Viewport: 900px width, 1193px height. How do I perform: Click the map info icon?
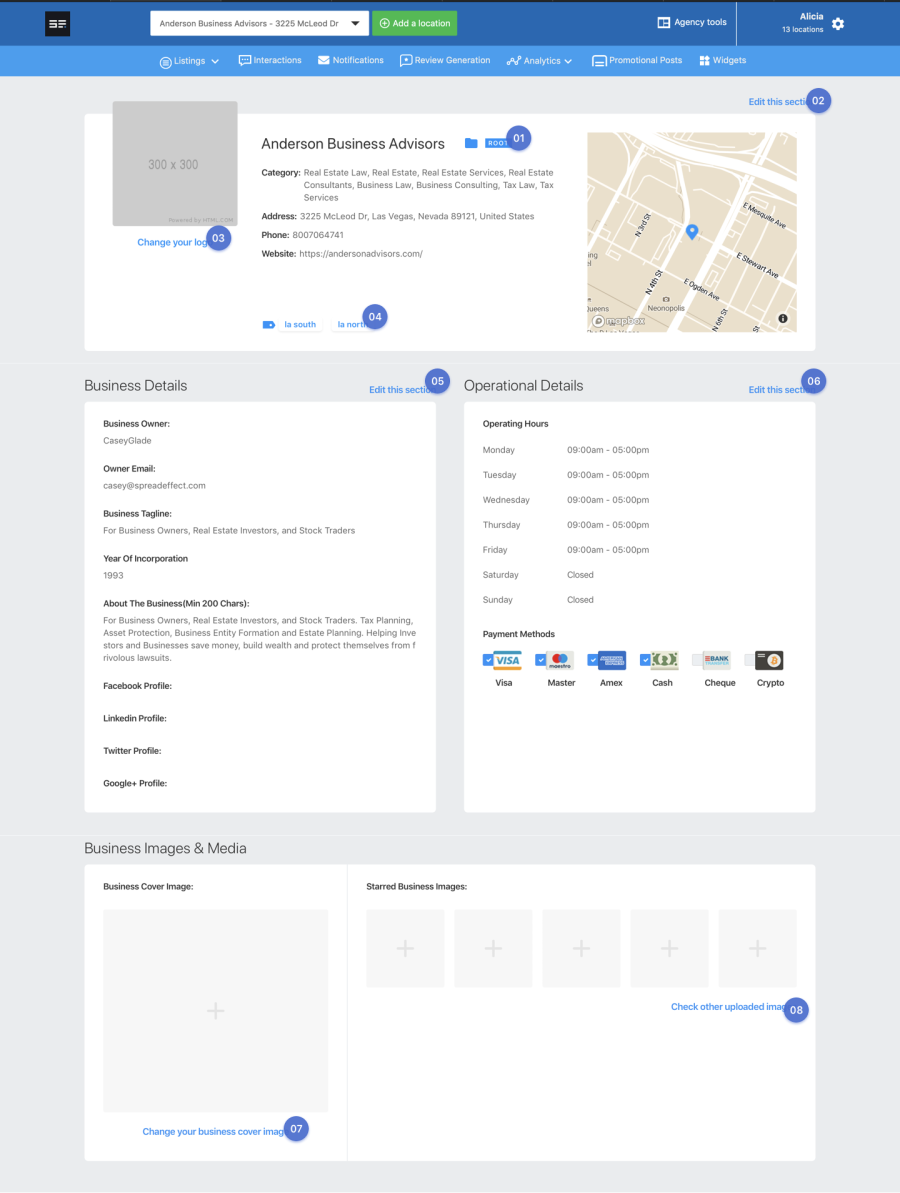coord(783,319)
